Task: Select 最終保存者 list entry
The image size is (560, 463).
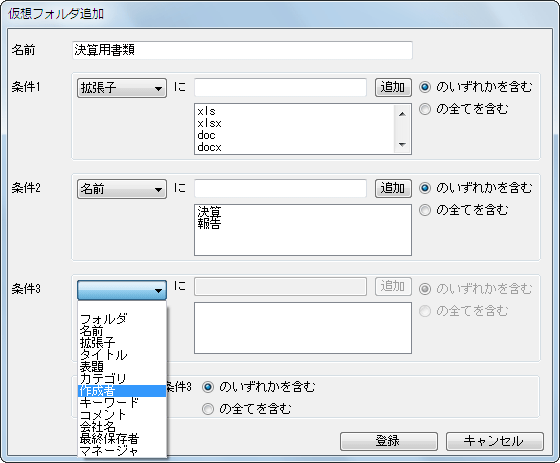Action: (x=122, y=439)
